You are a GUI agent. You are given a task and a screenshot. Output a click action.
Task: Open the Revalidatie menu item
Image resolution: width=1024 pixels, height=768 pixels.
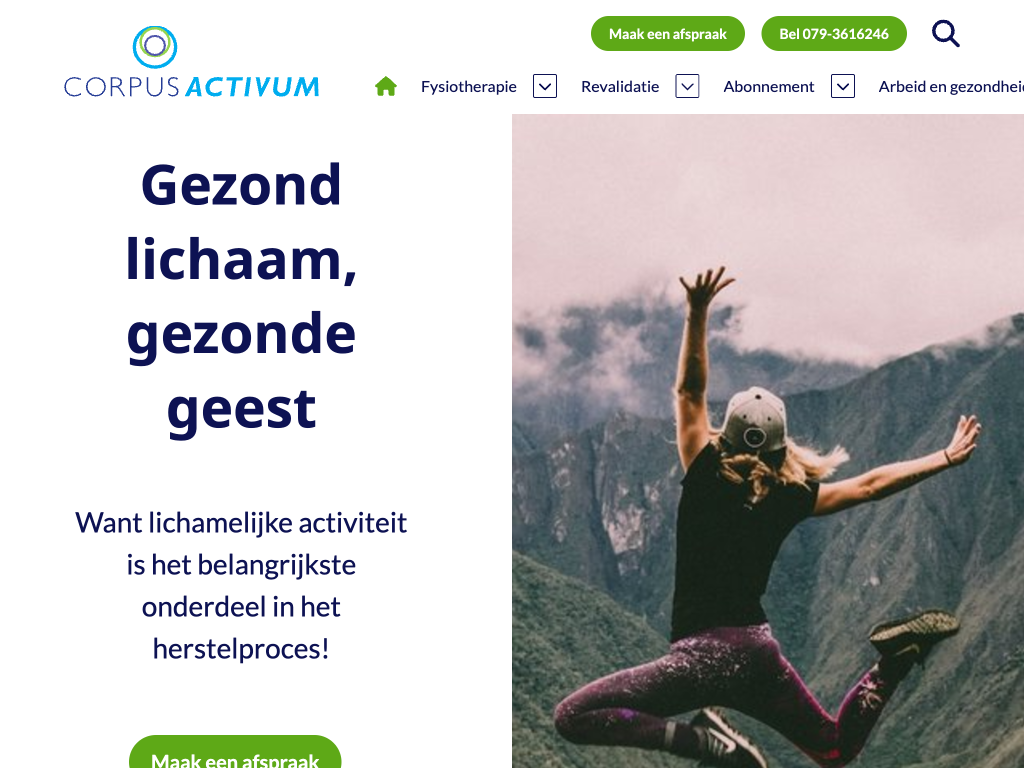click(620, 86)
